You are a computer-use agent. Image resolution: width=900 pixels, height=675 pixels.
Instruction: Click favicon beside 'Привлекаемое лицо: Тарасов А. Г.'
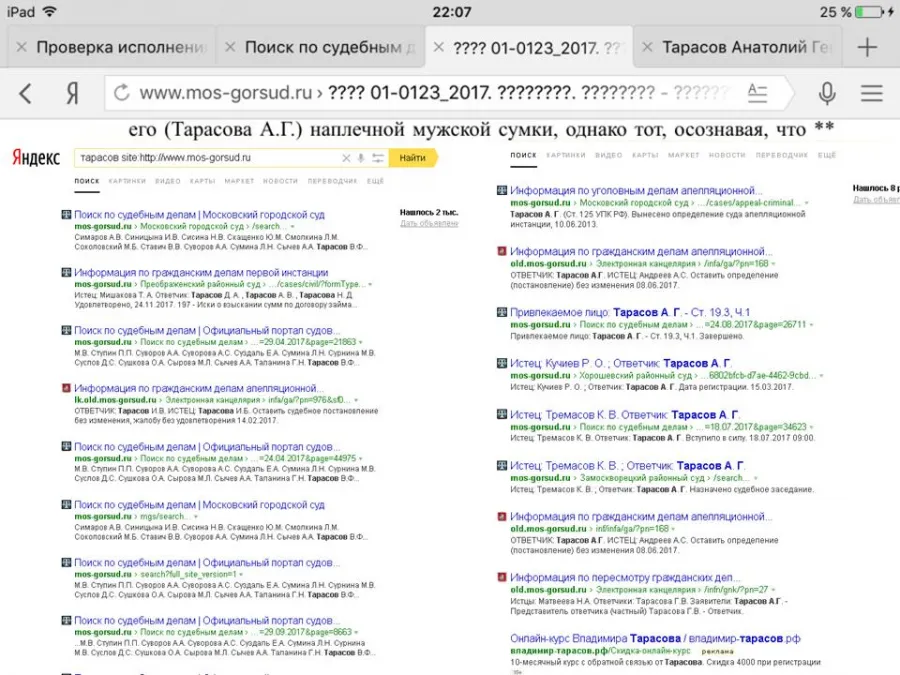pos(502,312)
